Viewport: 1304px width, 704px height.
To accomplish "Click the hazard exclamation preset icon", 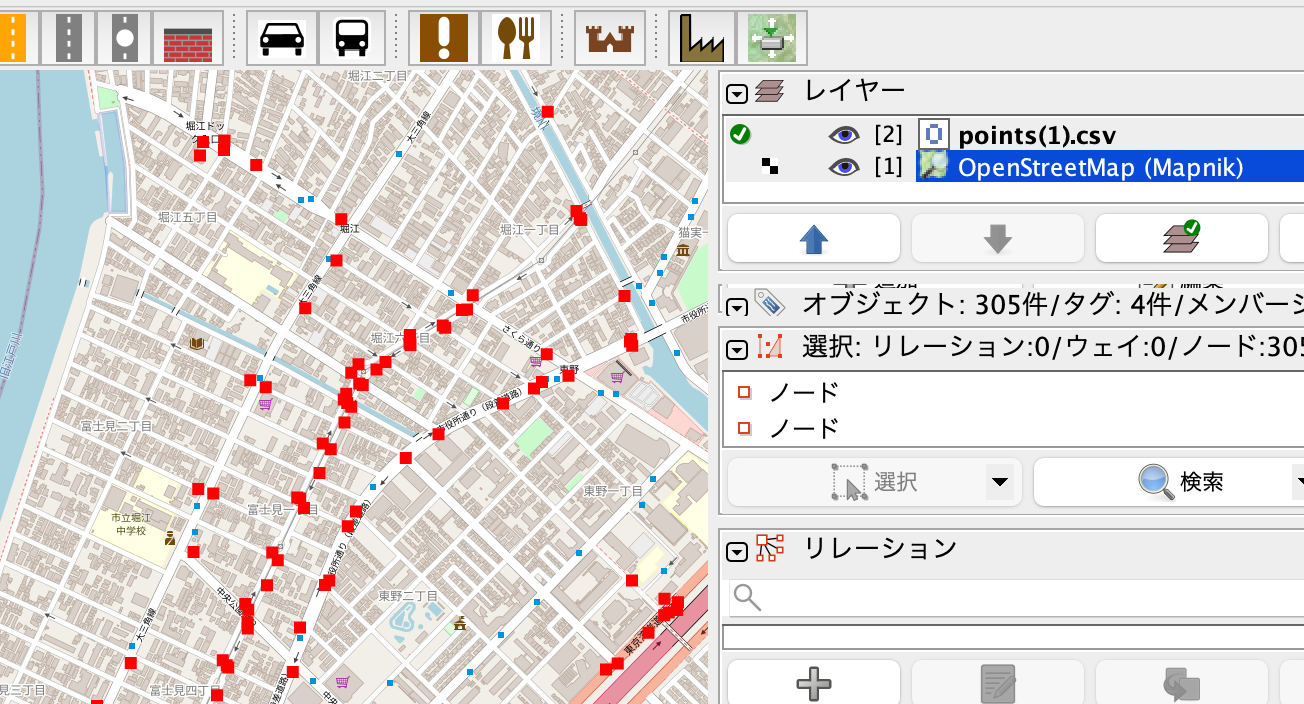I will tap(443, 37).
